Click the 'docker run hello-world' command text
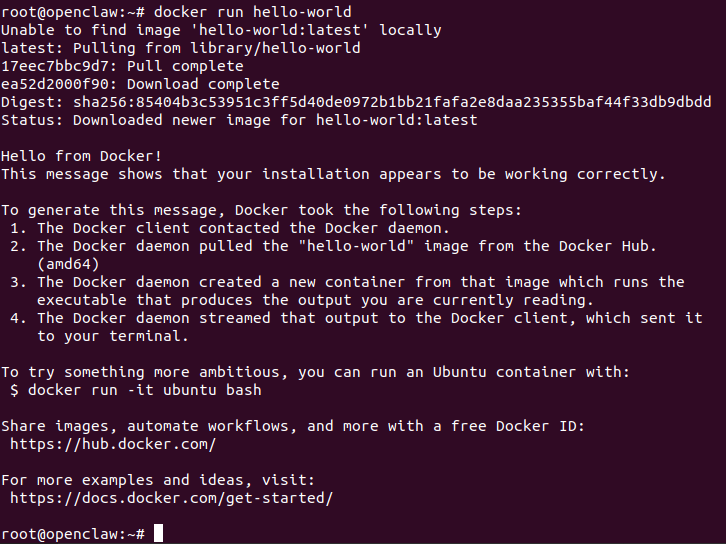 (254, 12)
